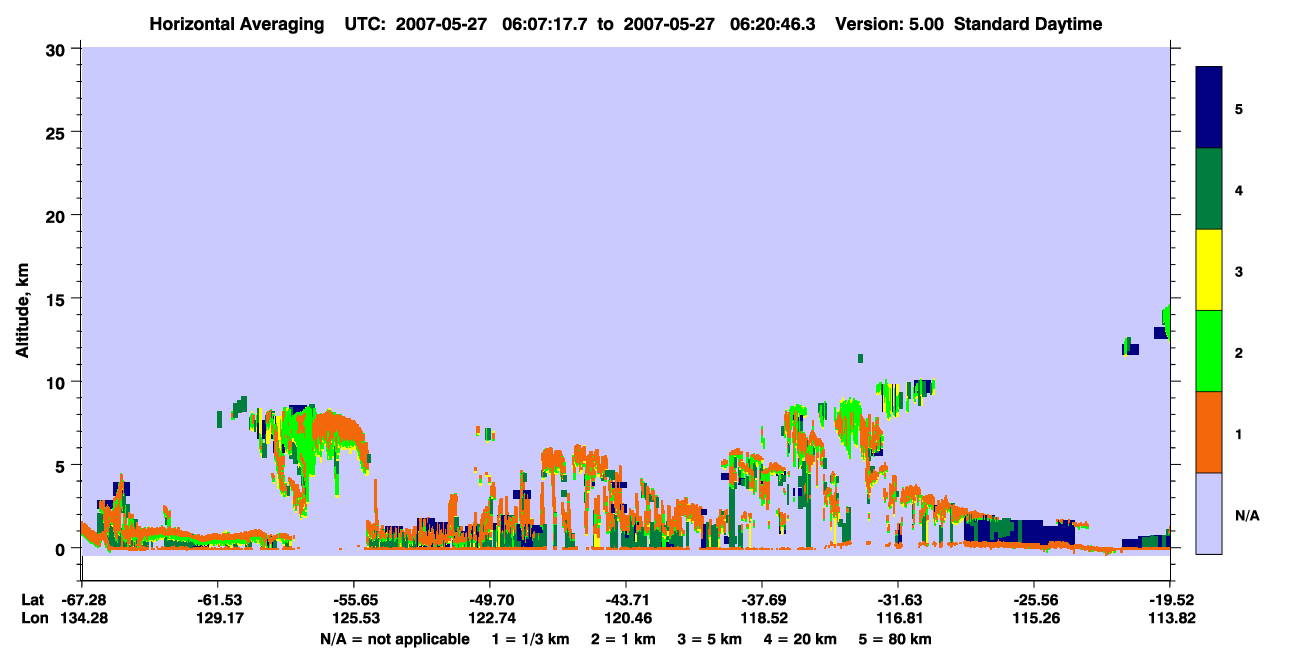Click longitude value 118.52
Viewport: 1300px width, 667px height.
(762, 618)
